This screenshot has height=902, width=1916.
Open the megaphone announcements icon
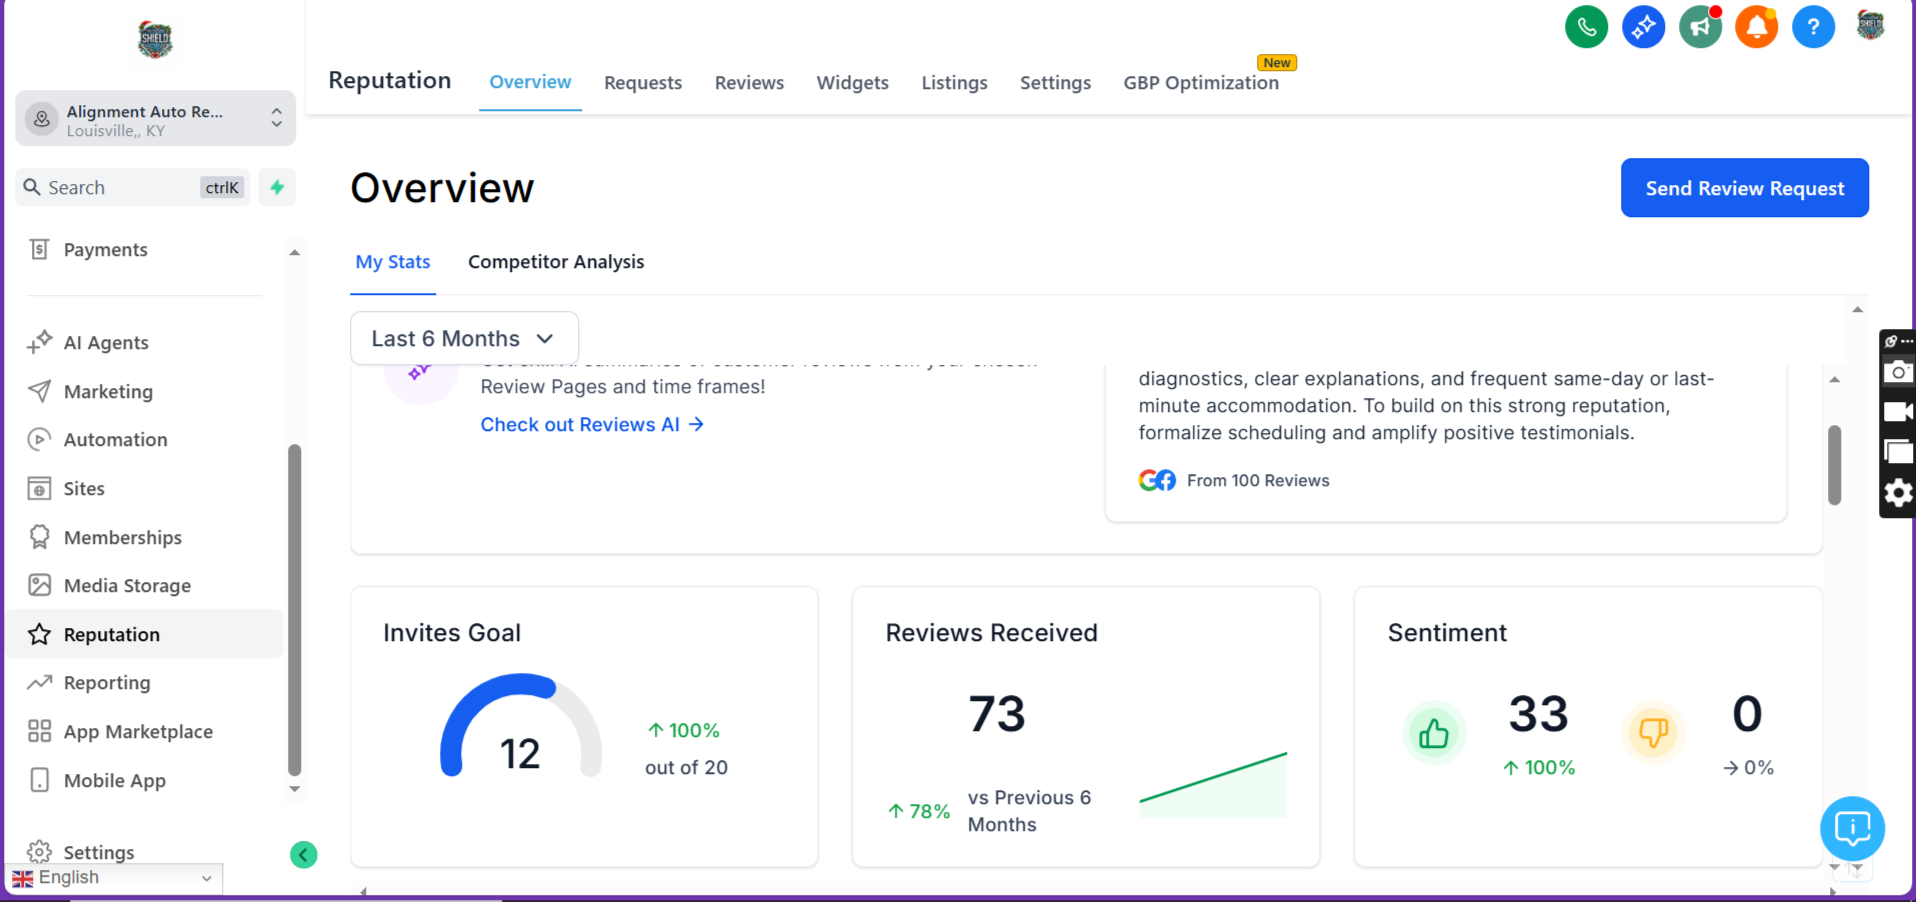(x=1700, y=27)
